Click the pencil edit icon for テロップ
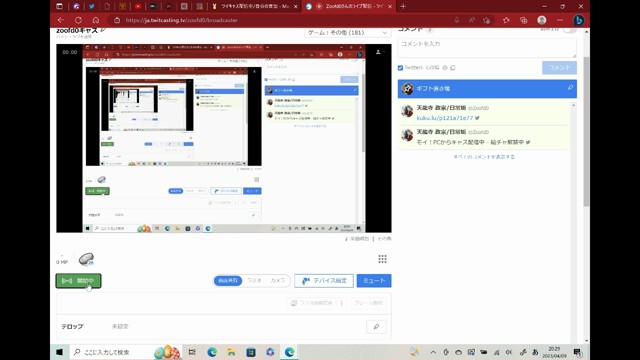 click(x=376, y=327)
